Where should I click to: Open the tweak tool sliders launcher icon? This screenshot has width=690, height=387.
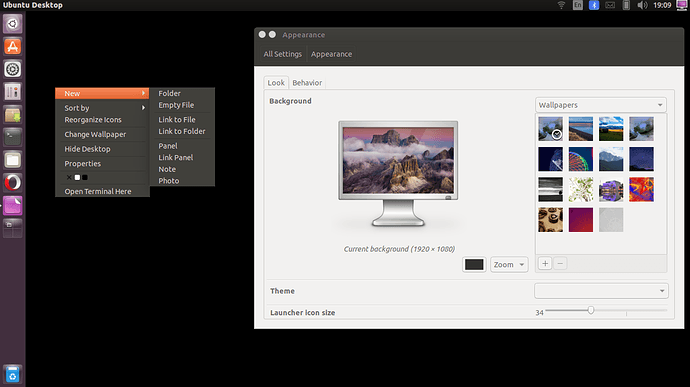[x=12, y=92]
